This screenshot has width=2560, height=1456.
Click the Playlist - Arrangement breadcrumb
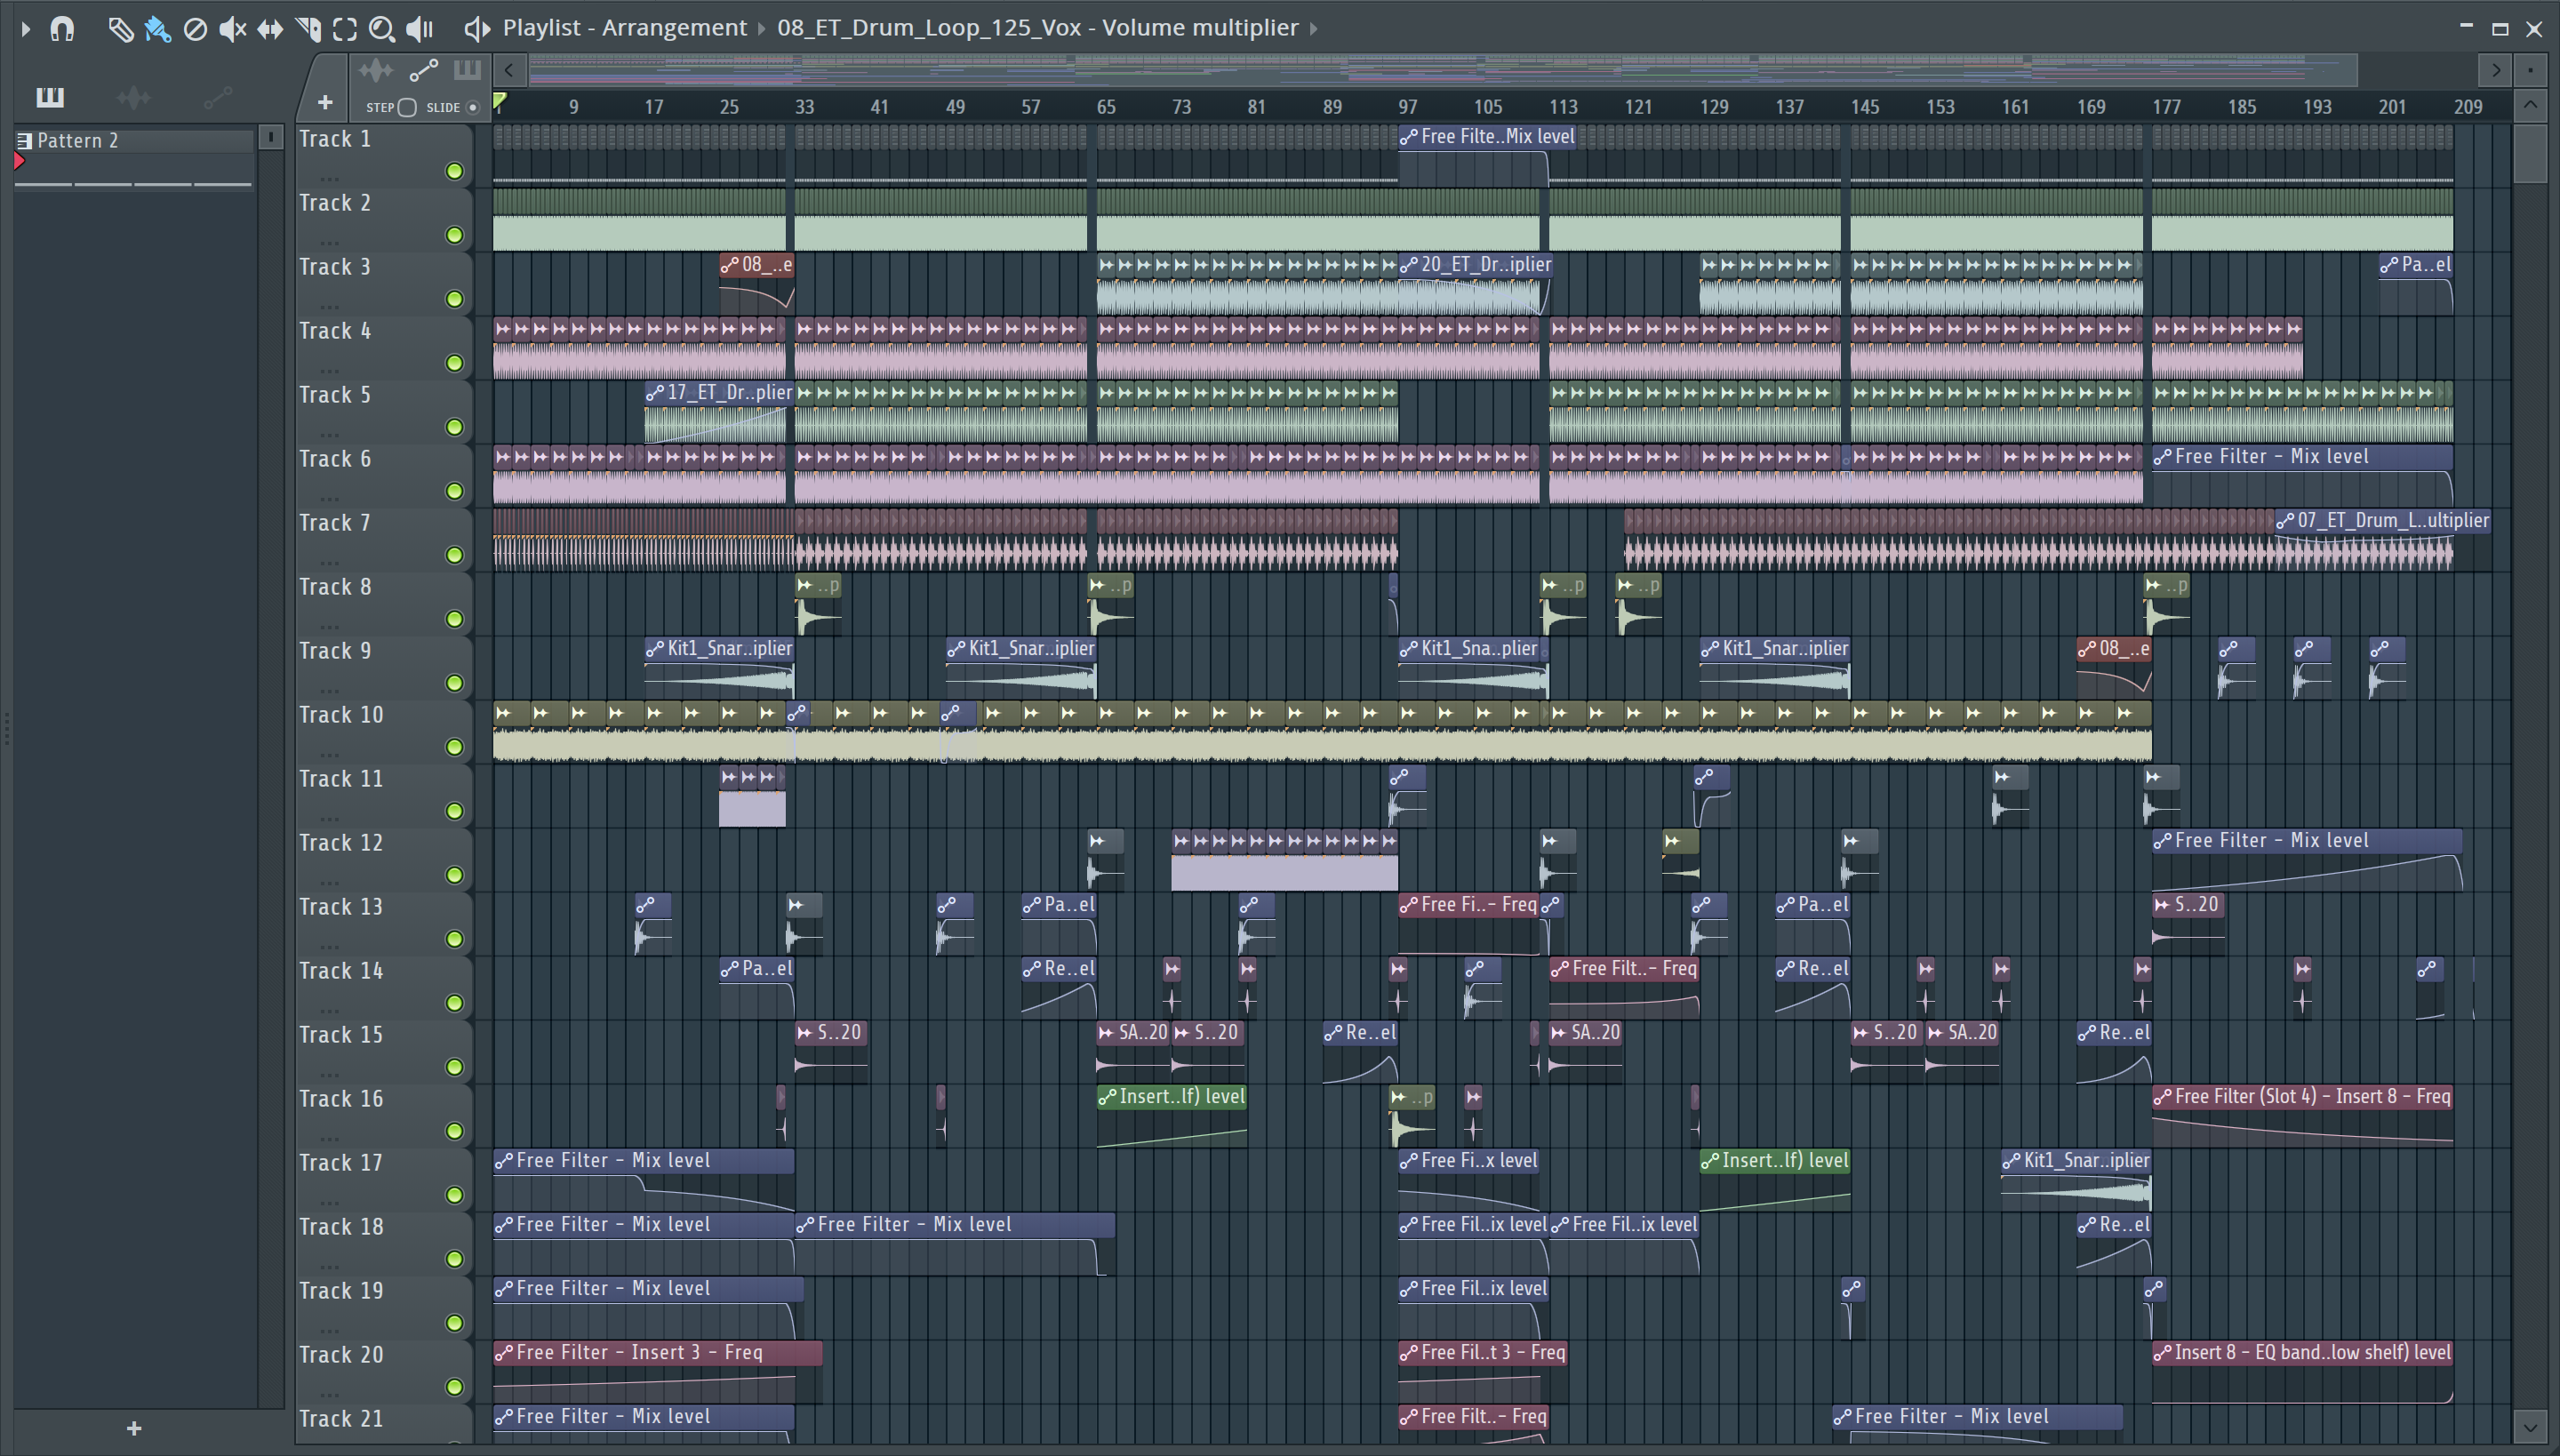click(x=624, y=28)
